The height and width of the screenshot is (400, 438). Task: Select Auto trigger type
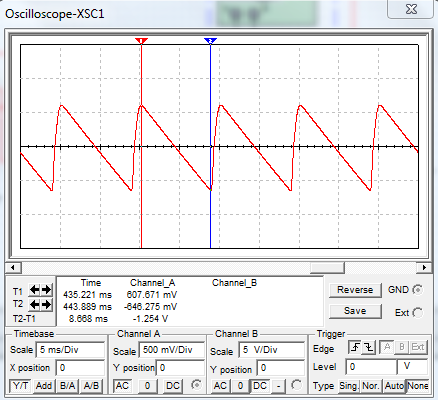pyautogui.click(x=394, y=386)
